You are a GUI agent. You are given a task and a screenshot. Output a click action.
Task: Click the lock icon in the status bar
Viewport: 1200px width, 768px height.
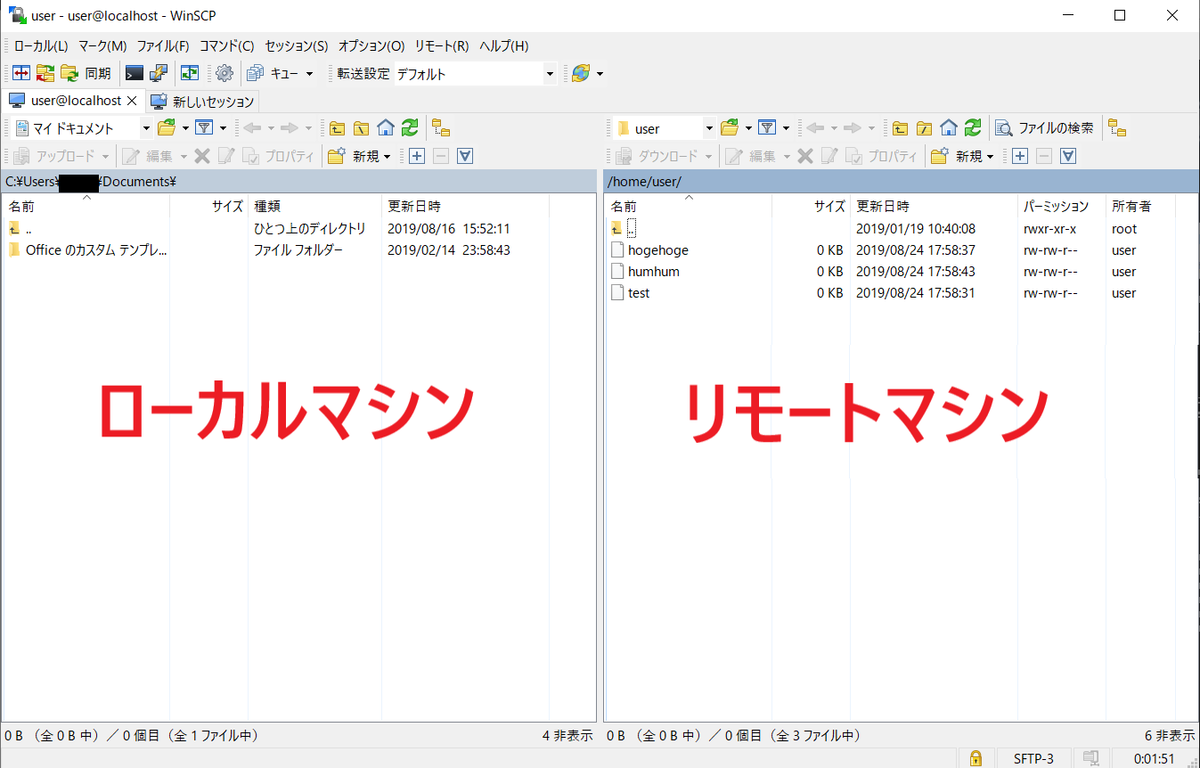pyautogui.click(x=975, y=758)
